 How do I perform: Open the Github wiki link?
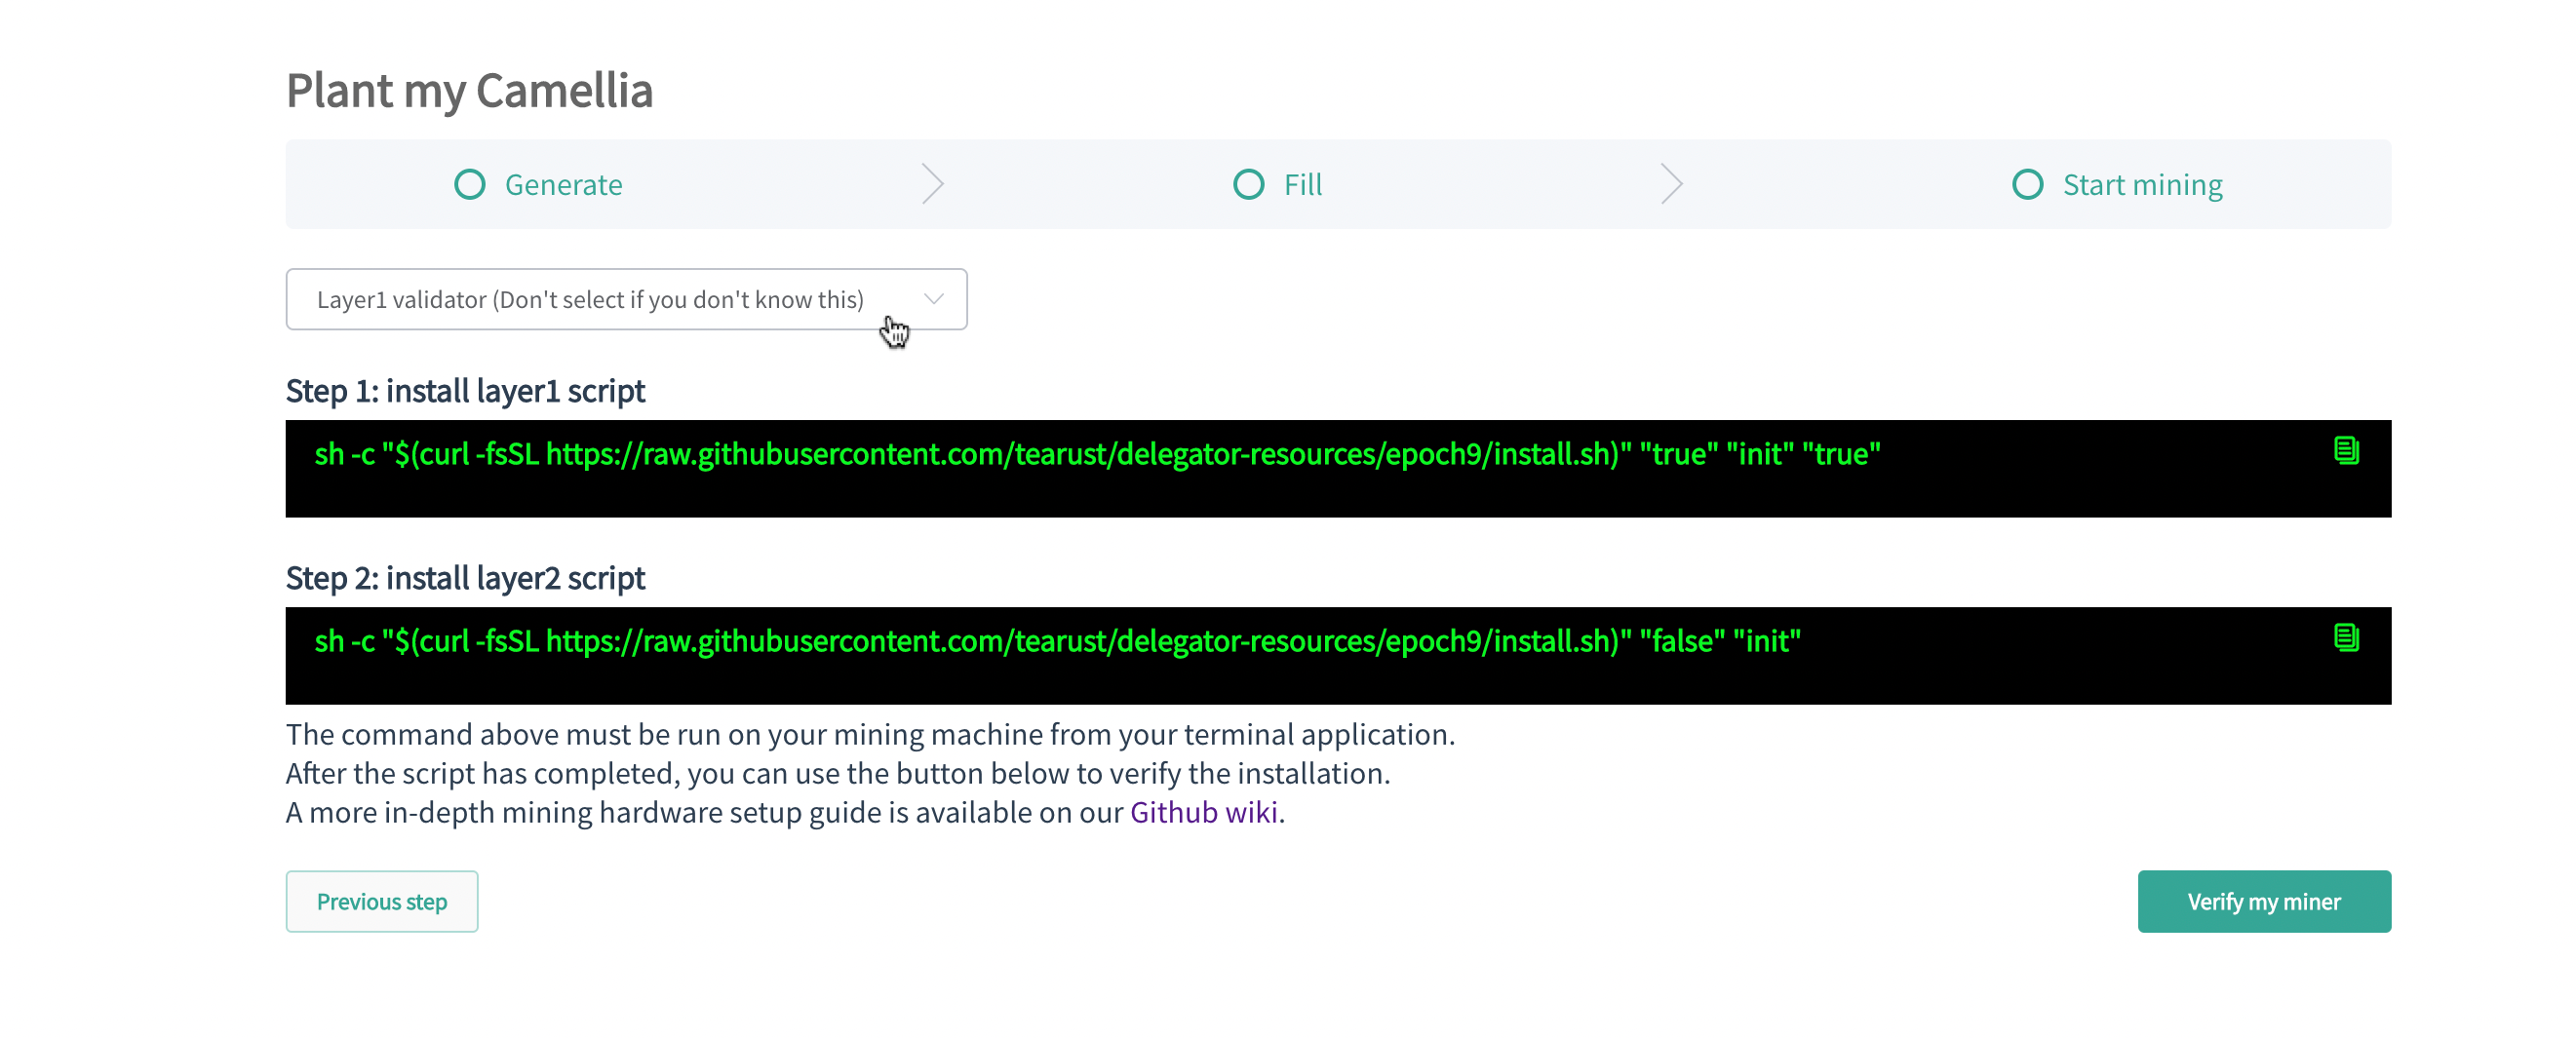[1204, 812]
